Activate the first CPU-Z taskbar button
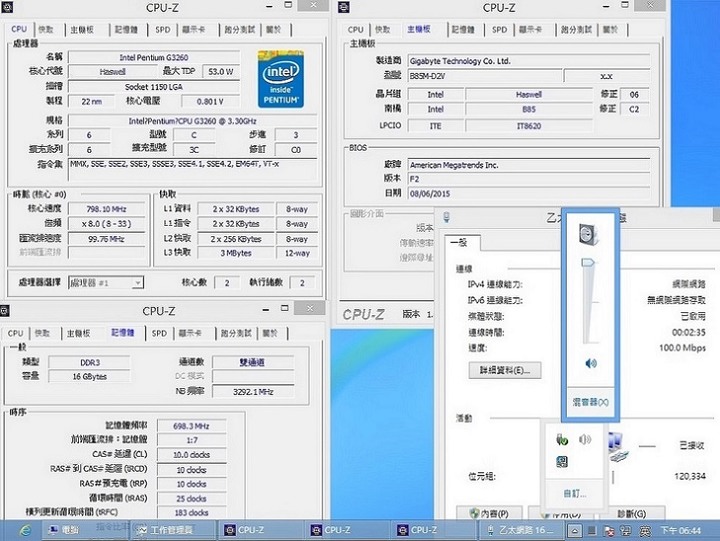 point(259,530)
